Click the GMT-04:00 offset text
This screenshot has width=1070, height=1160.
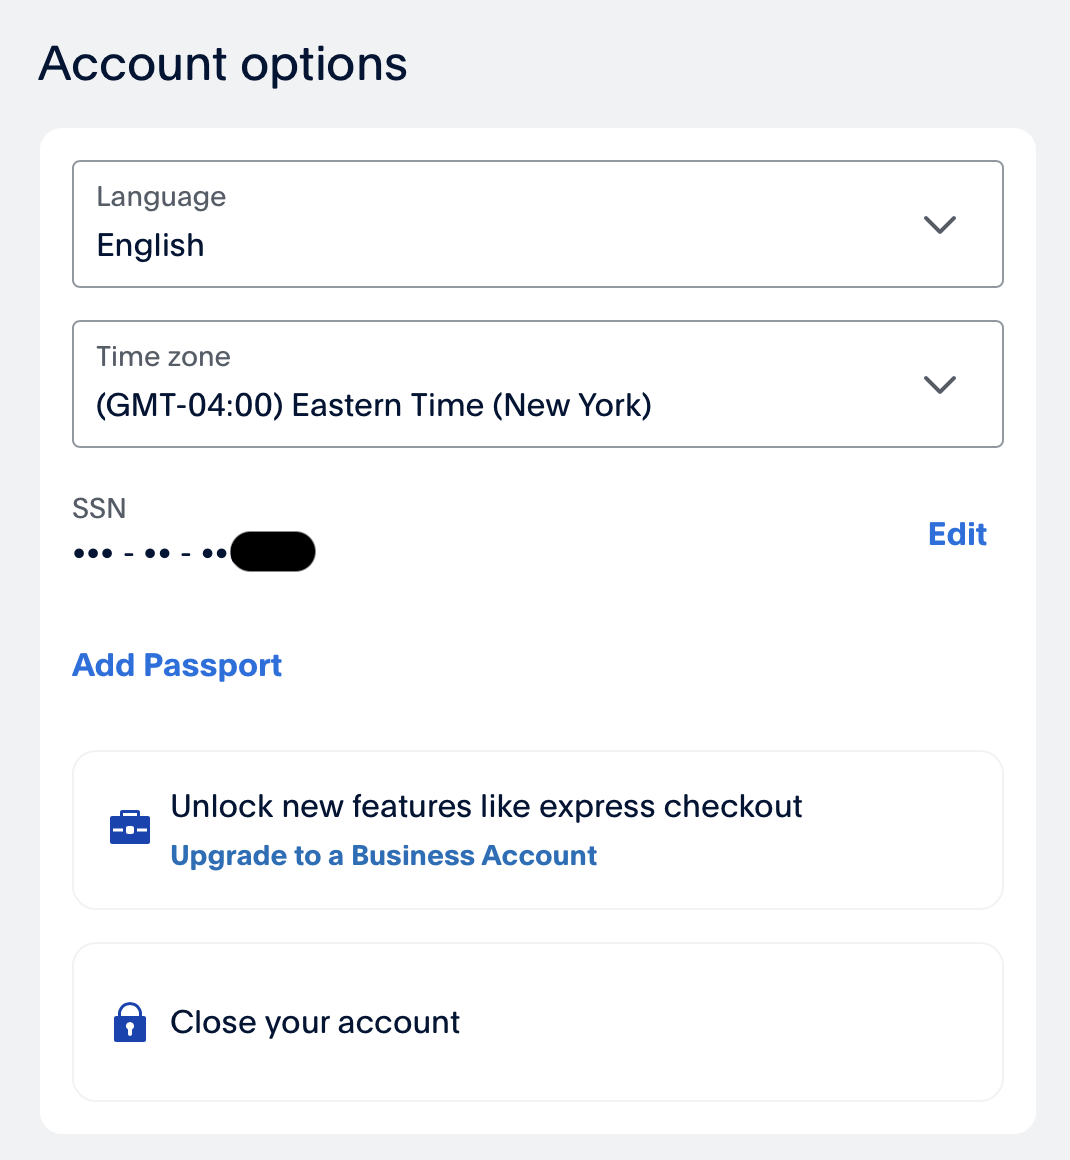(189, 406)
